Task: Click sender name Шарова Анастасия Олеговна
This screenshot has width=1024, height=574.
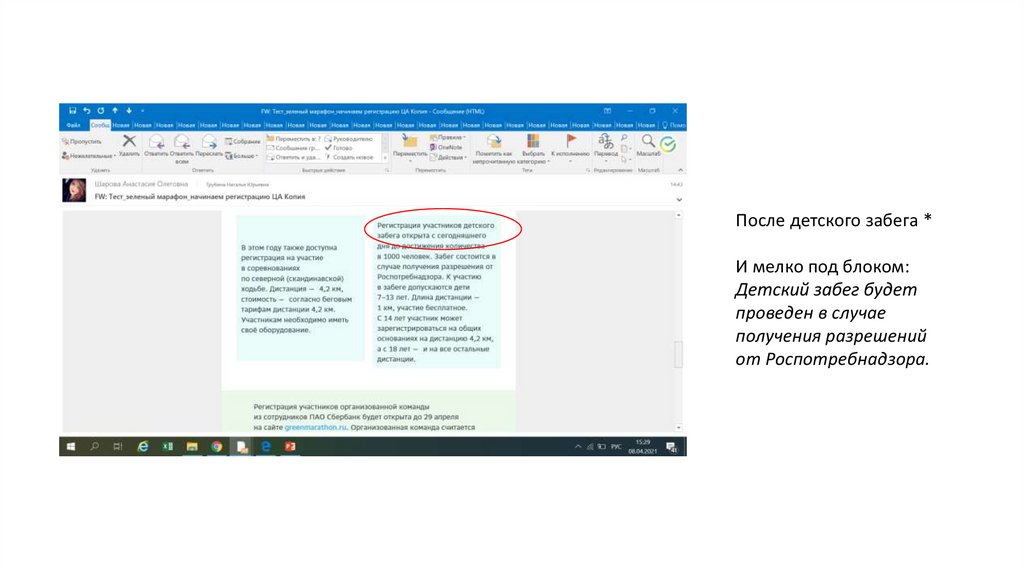Action: click(x=141, y=184)
